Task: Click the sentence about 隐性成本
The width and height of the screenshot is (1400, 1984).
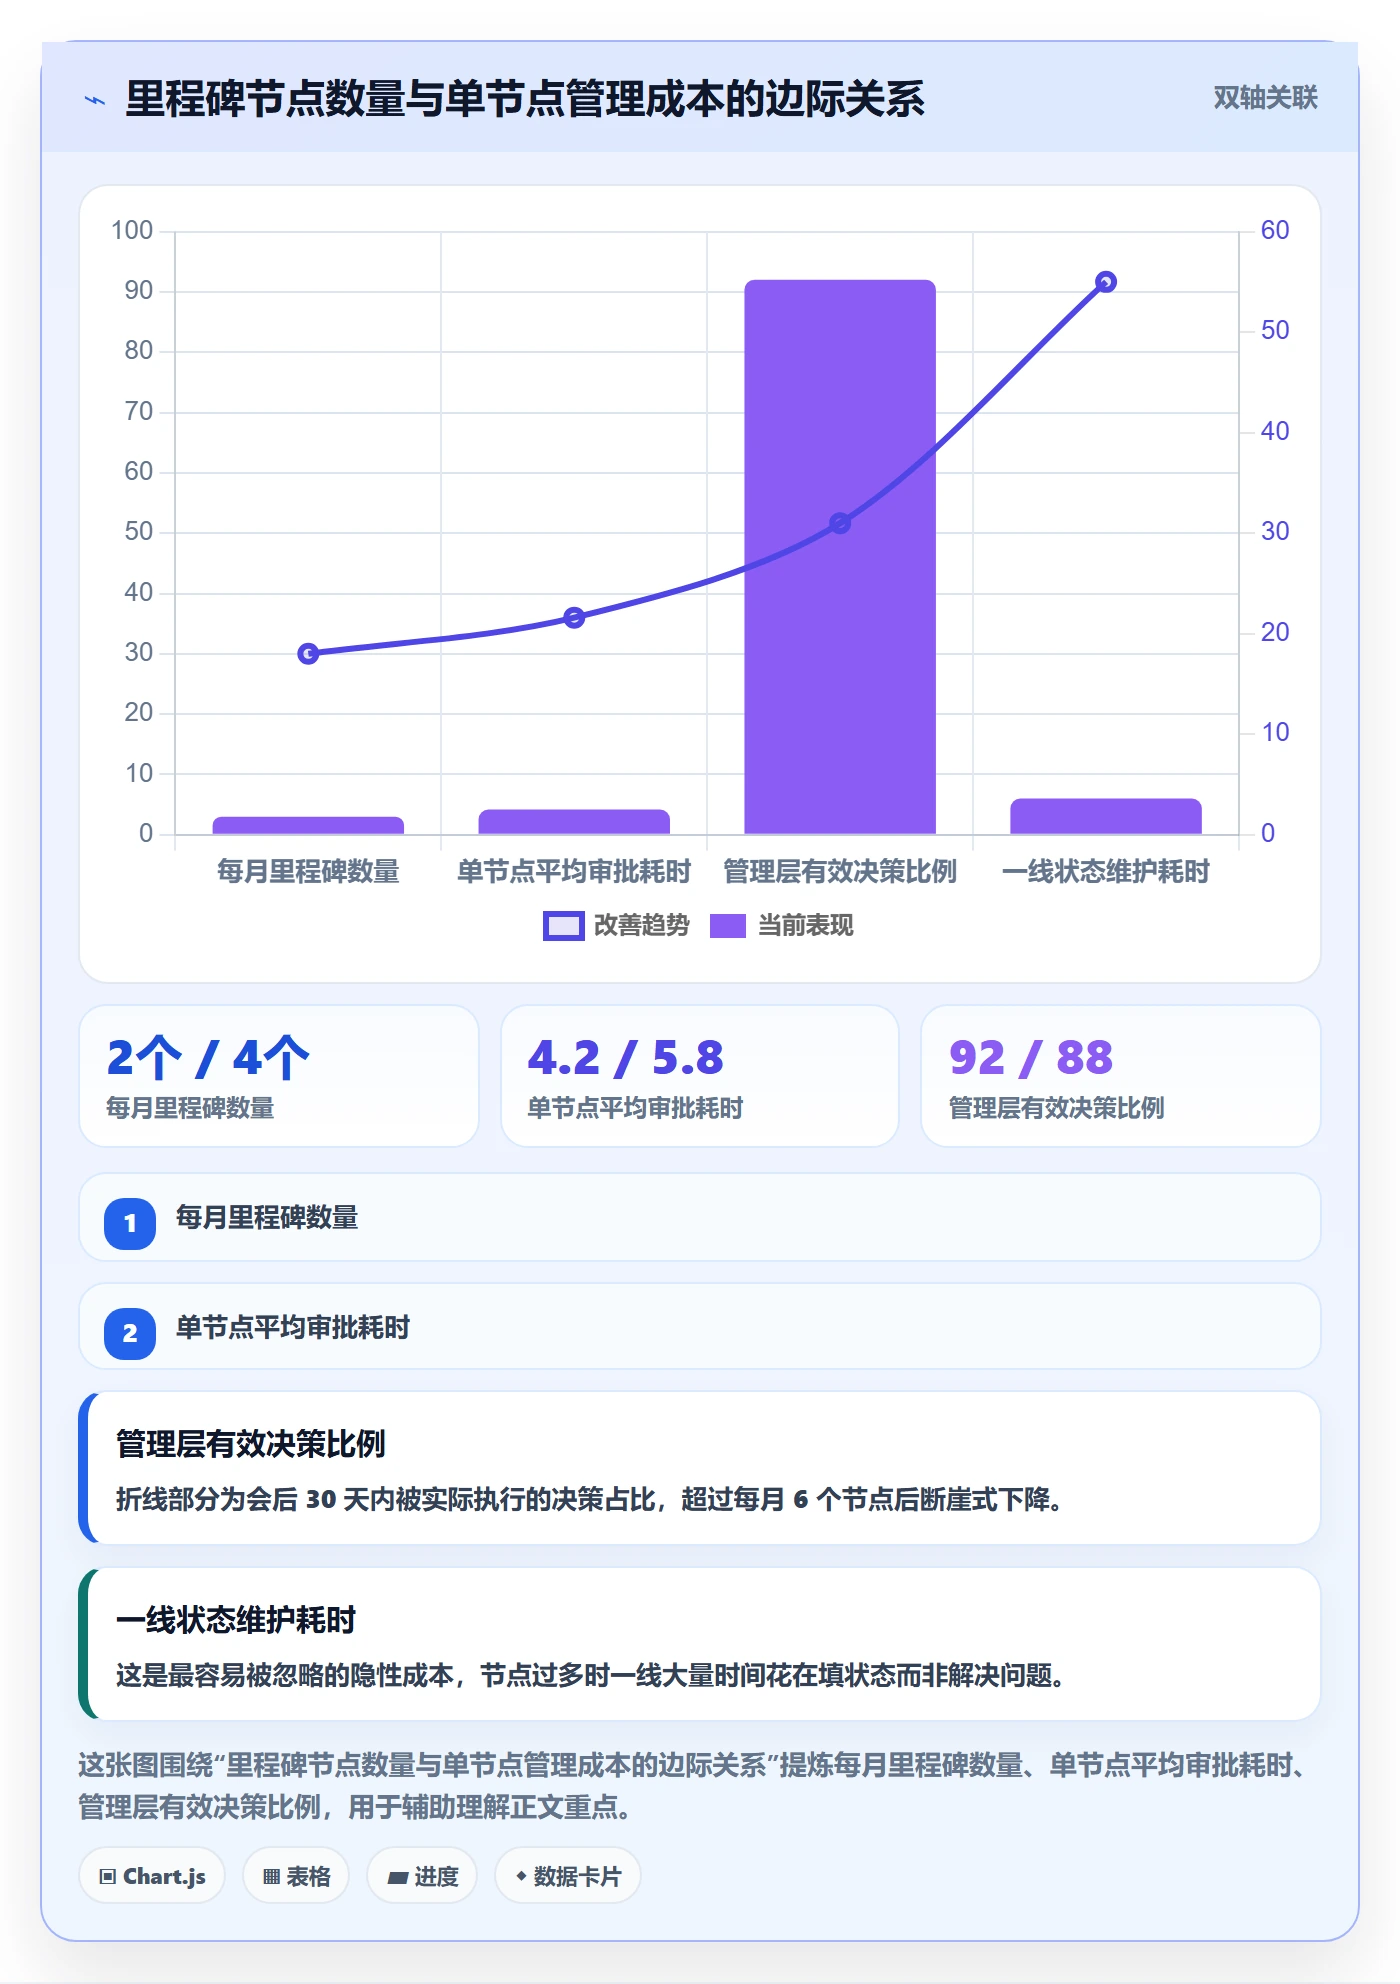Action: click(x=590, y=1676)
